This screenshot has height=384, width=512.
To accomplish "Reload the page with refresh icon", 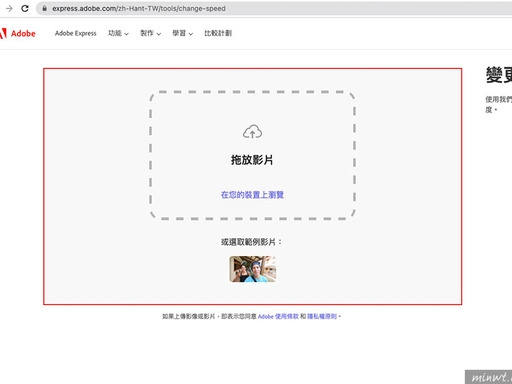I will tap(25, 8).
